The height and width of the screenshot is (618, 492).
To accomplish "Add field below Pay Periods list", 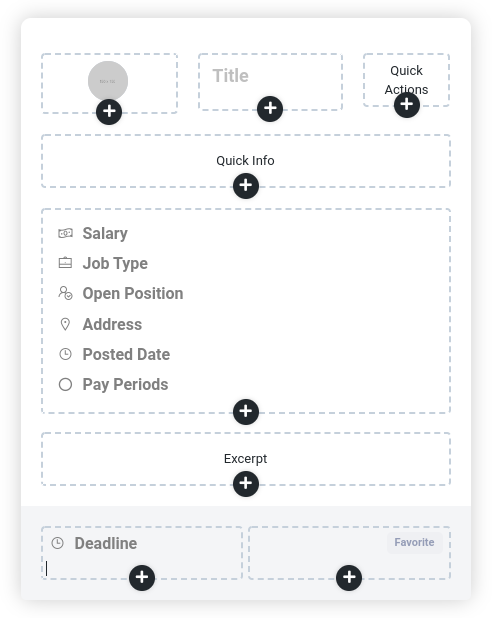I will (246, 411).
